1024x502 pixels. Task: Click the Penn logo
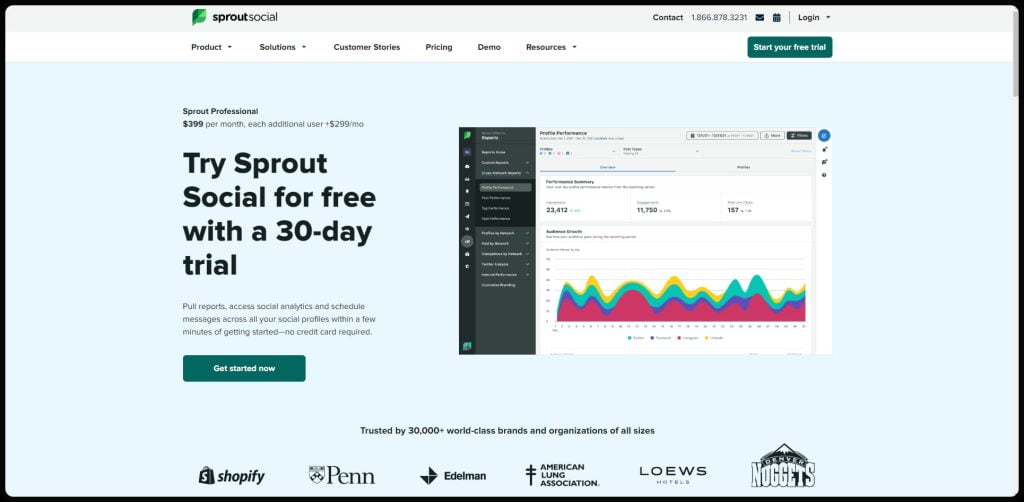(x=342, y=475)
